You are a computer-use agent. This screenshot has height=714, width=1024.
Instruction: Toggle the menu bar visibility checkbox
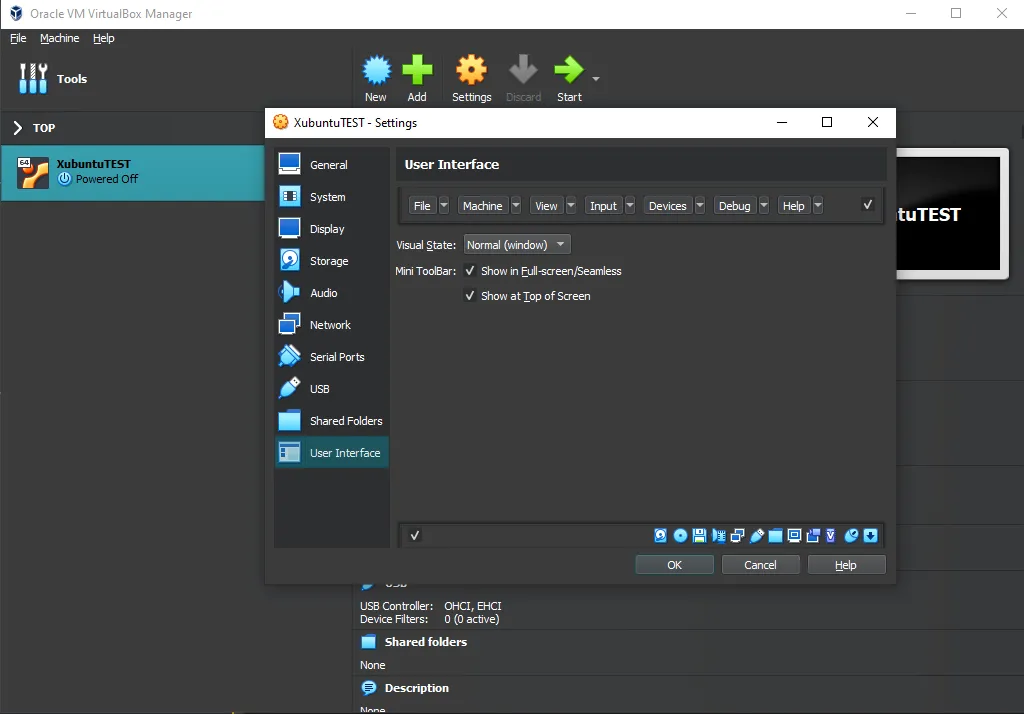(866, 205)
